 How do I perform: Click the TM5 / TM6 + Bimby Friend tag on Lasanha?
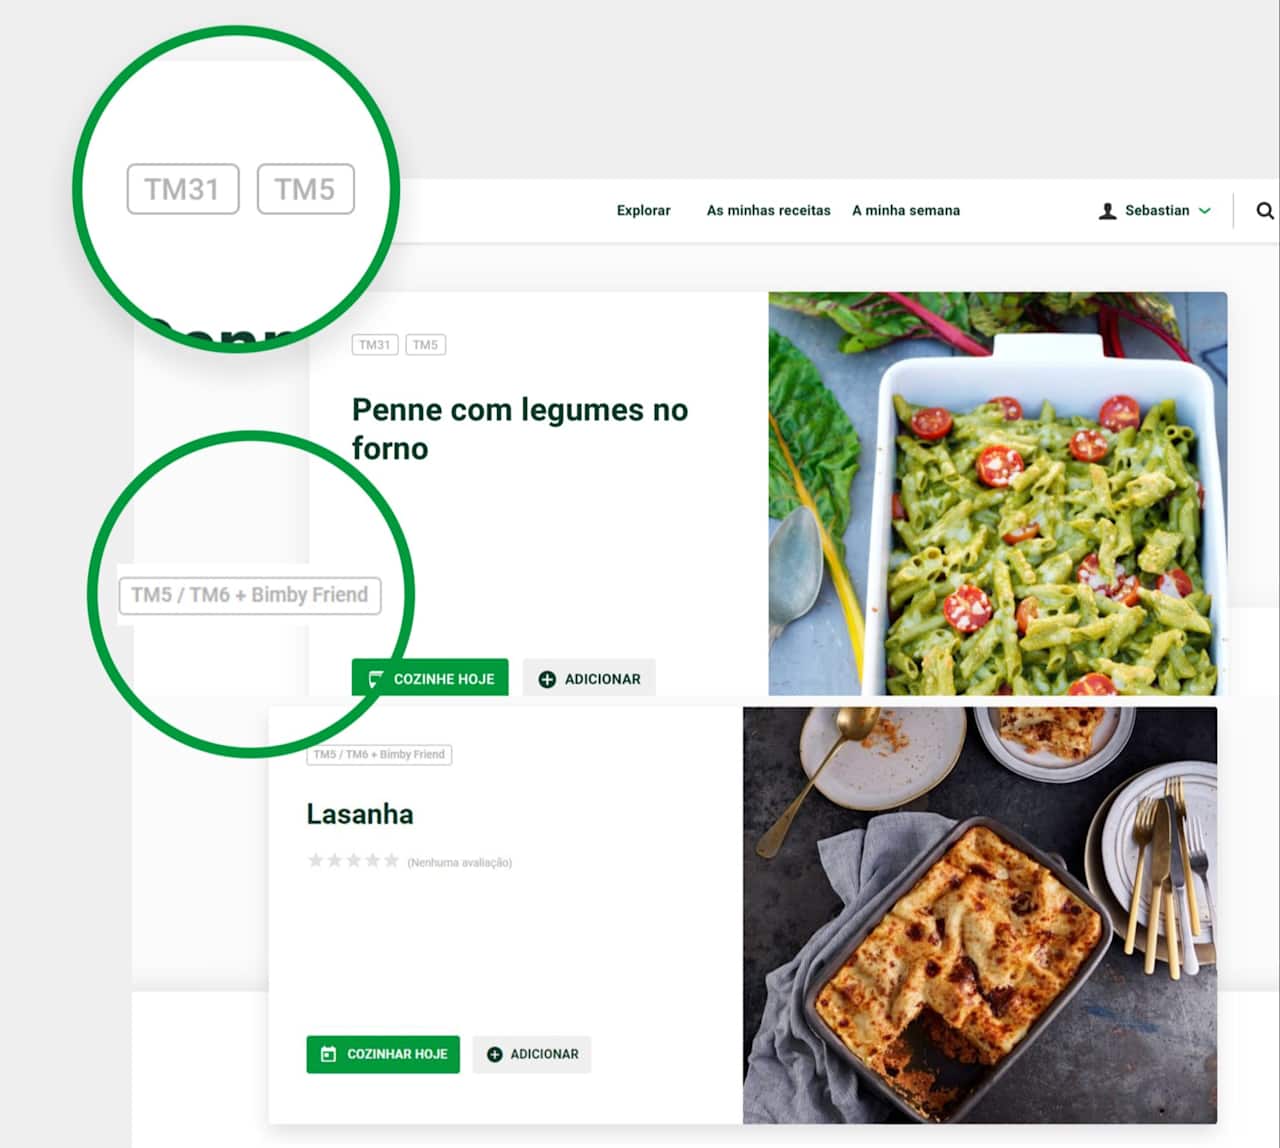coord(379,754)
